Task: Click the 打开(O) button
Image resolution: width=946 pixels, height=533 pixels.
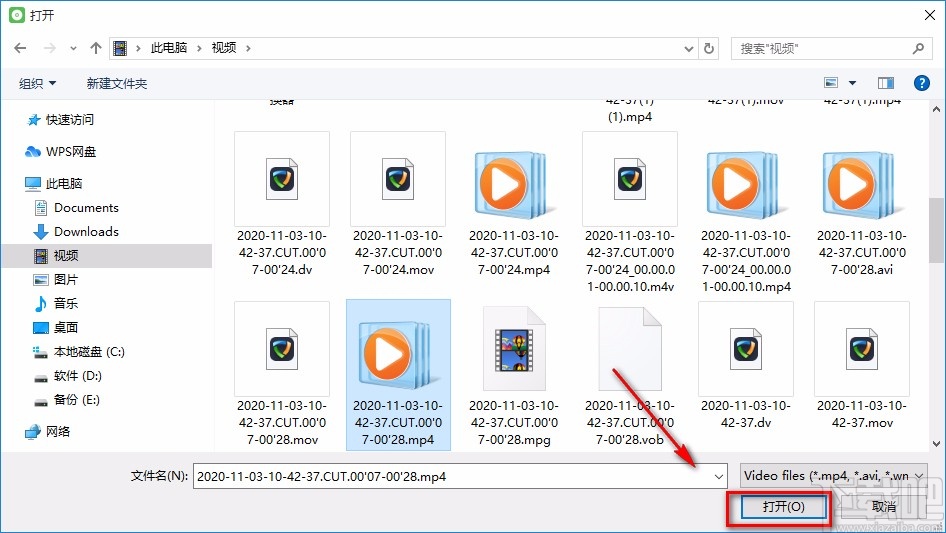Action: (x=783, y=506)
